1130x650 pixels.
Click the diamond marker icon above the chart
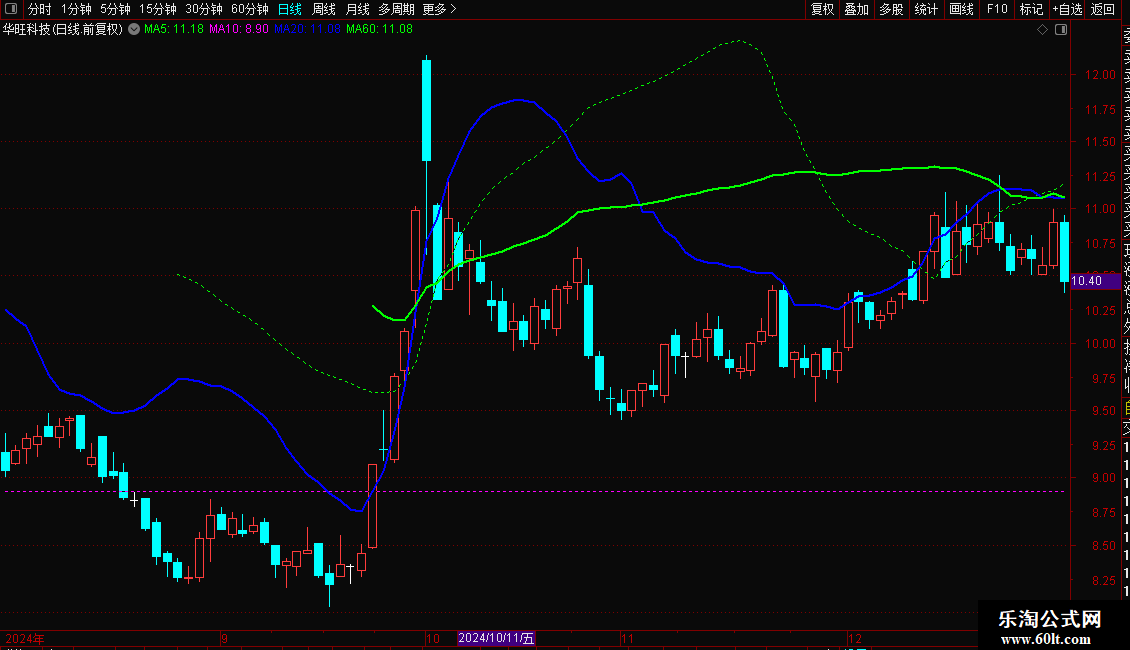pyautogui.click(x=1042, y=30)
